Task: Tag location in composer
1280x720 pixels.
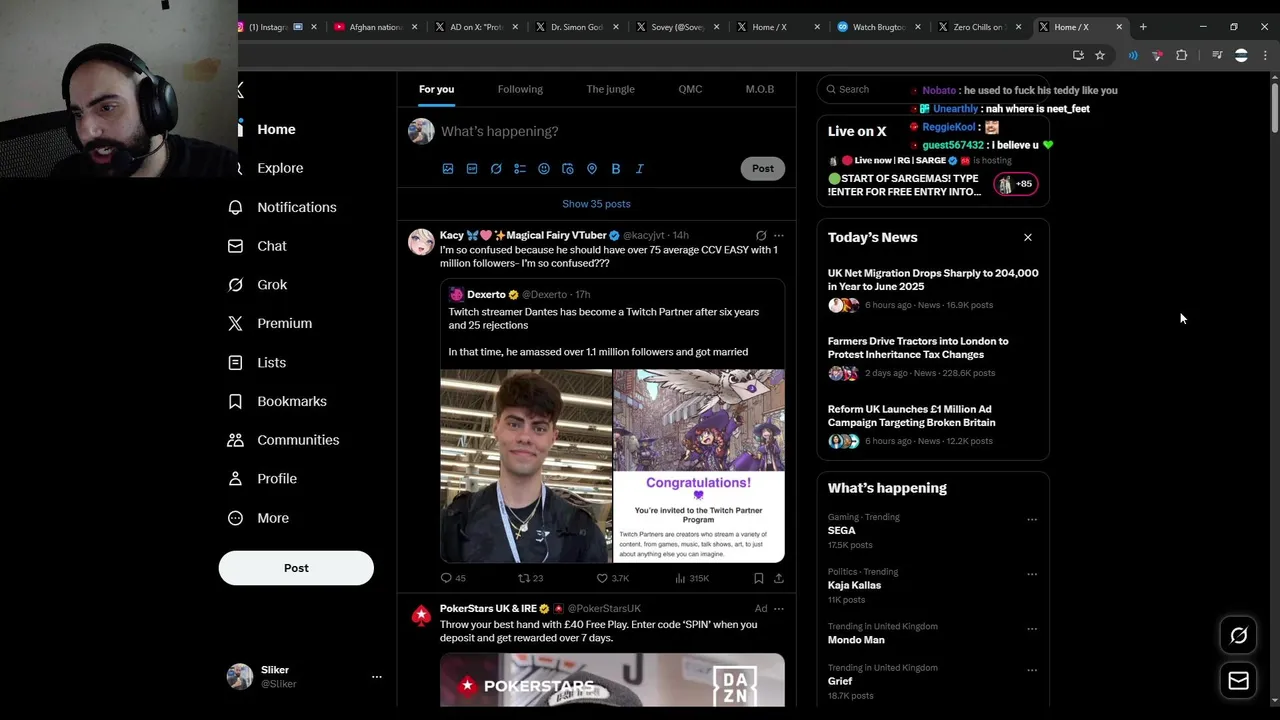Action: pyautogui.click(x=592, y=169)
